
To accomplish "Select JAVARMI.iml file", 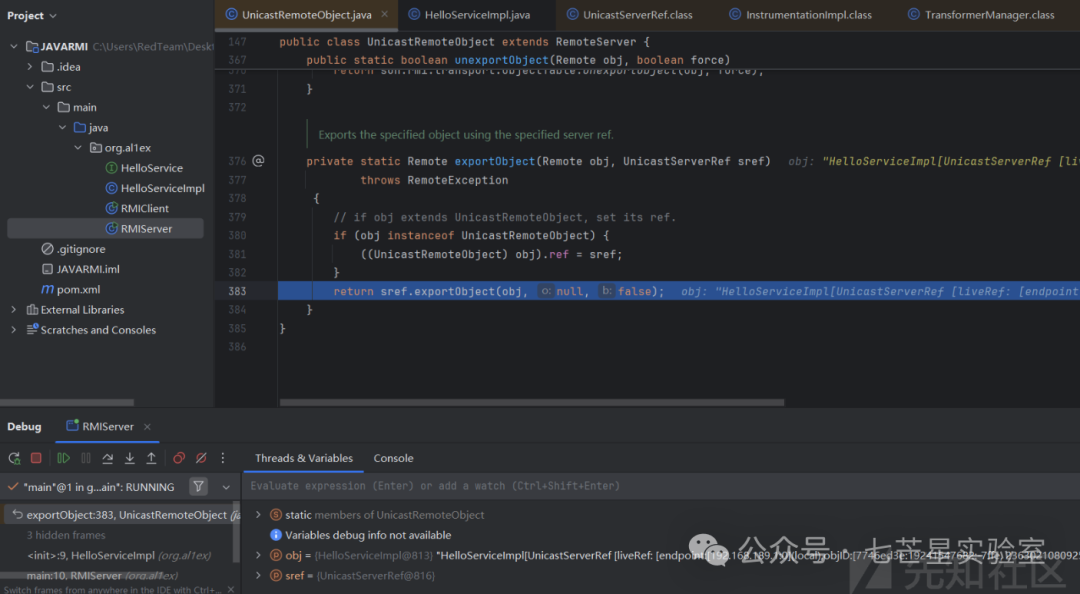I will [87, 269].
